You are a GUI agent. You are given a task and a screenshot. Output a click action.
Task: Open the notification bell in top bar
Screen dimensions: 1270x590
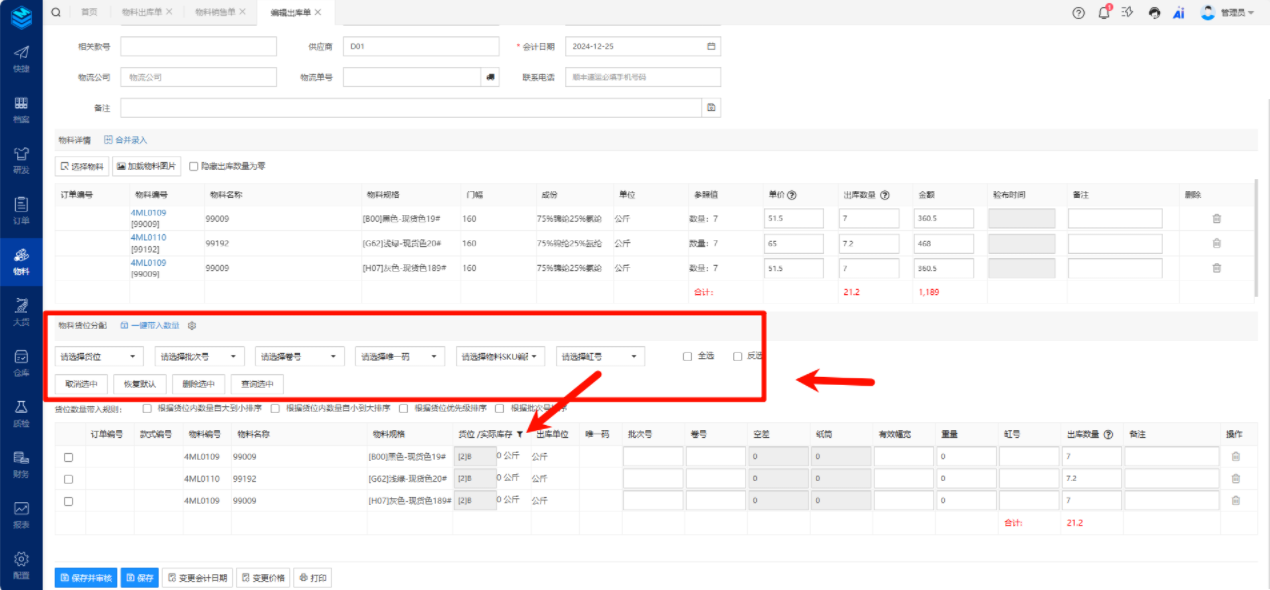1104,13
